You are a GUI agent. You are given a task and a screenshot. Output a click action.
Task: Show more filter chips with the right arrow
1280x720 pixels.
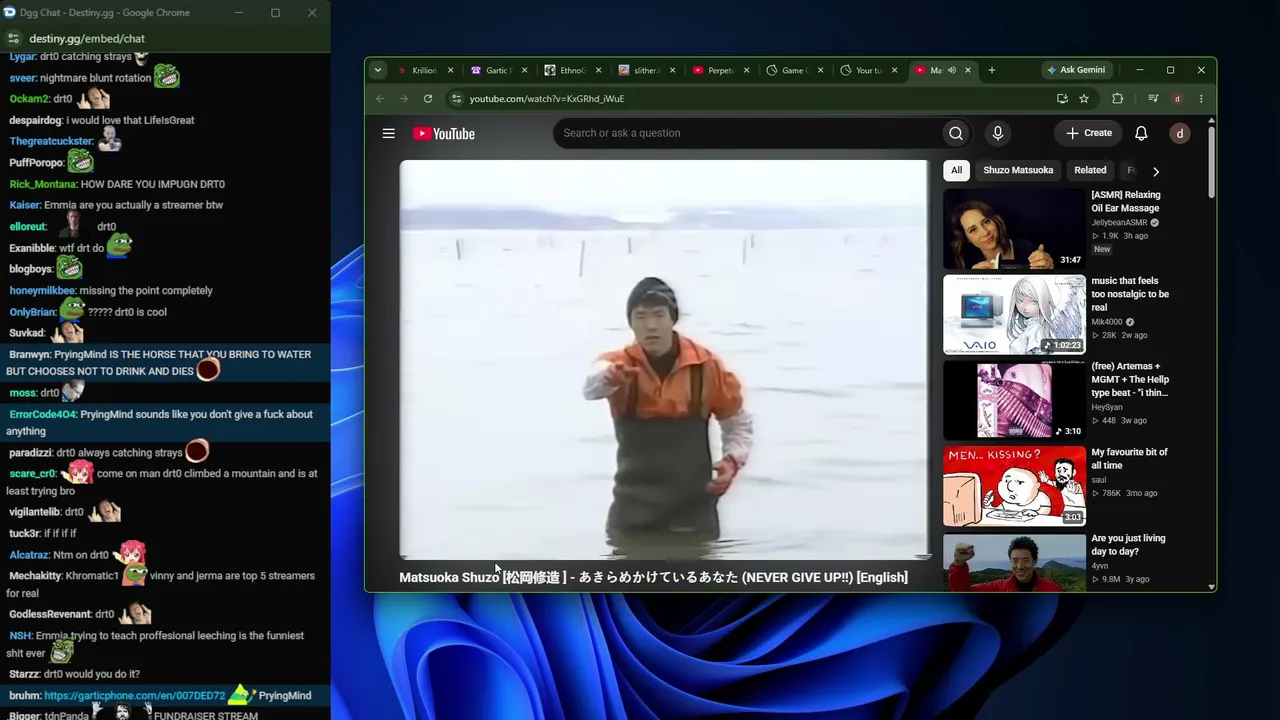click(x=1156, y=171)
